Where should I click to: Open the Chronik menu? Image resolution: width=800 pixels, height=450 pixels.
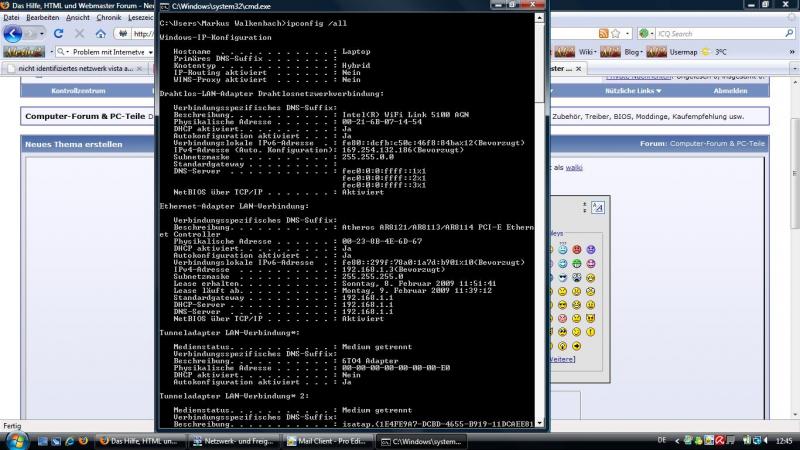(108, 17)
